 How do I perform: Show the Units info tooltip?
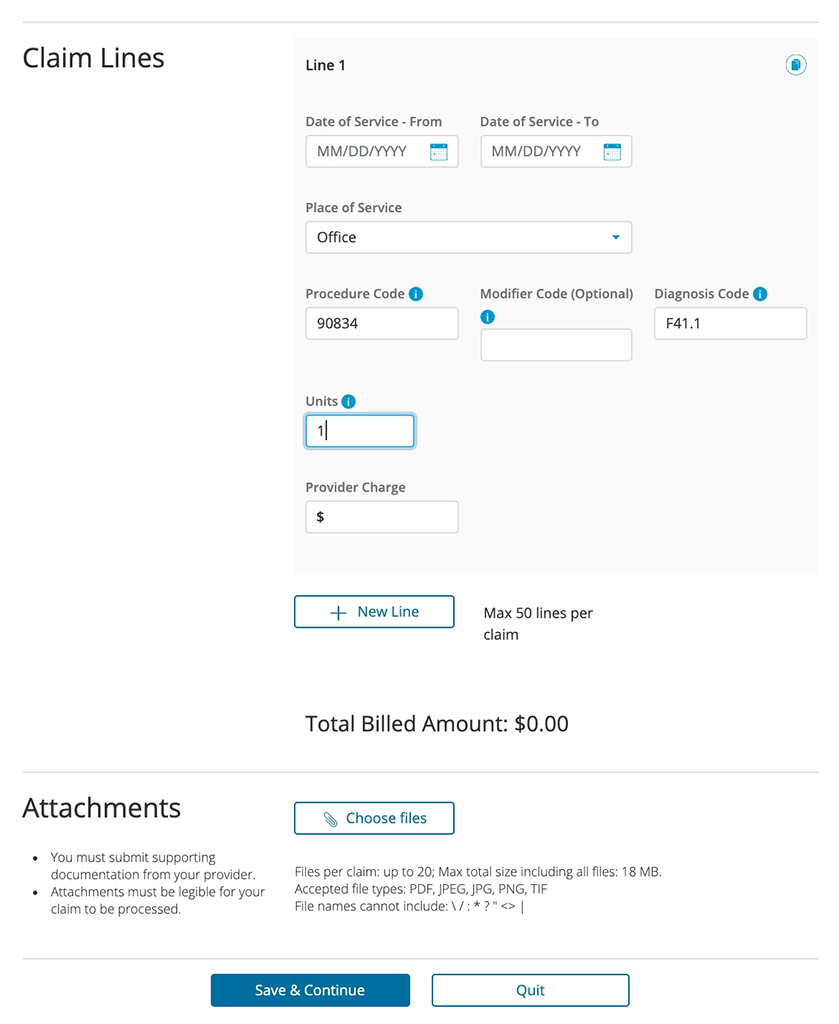click(x=348, y=401)
